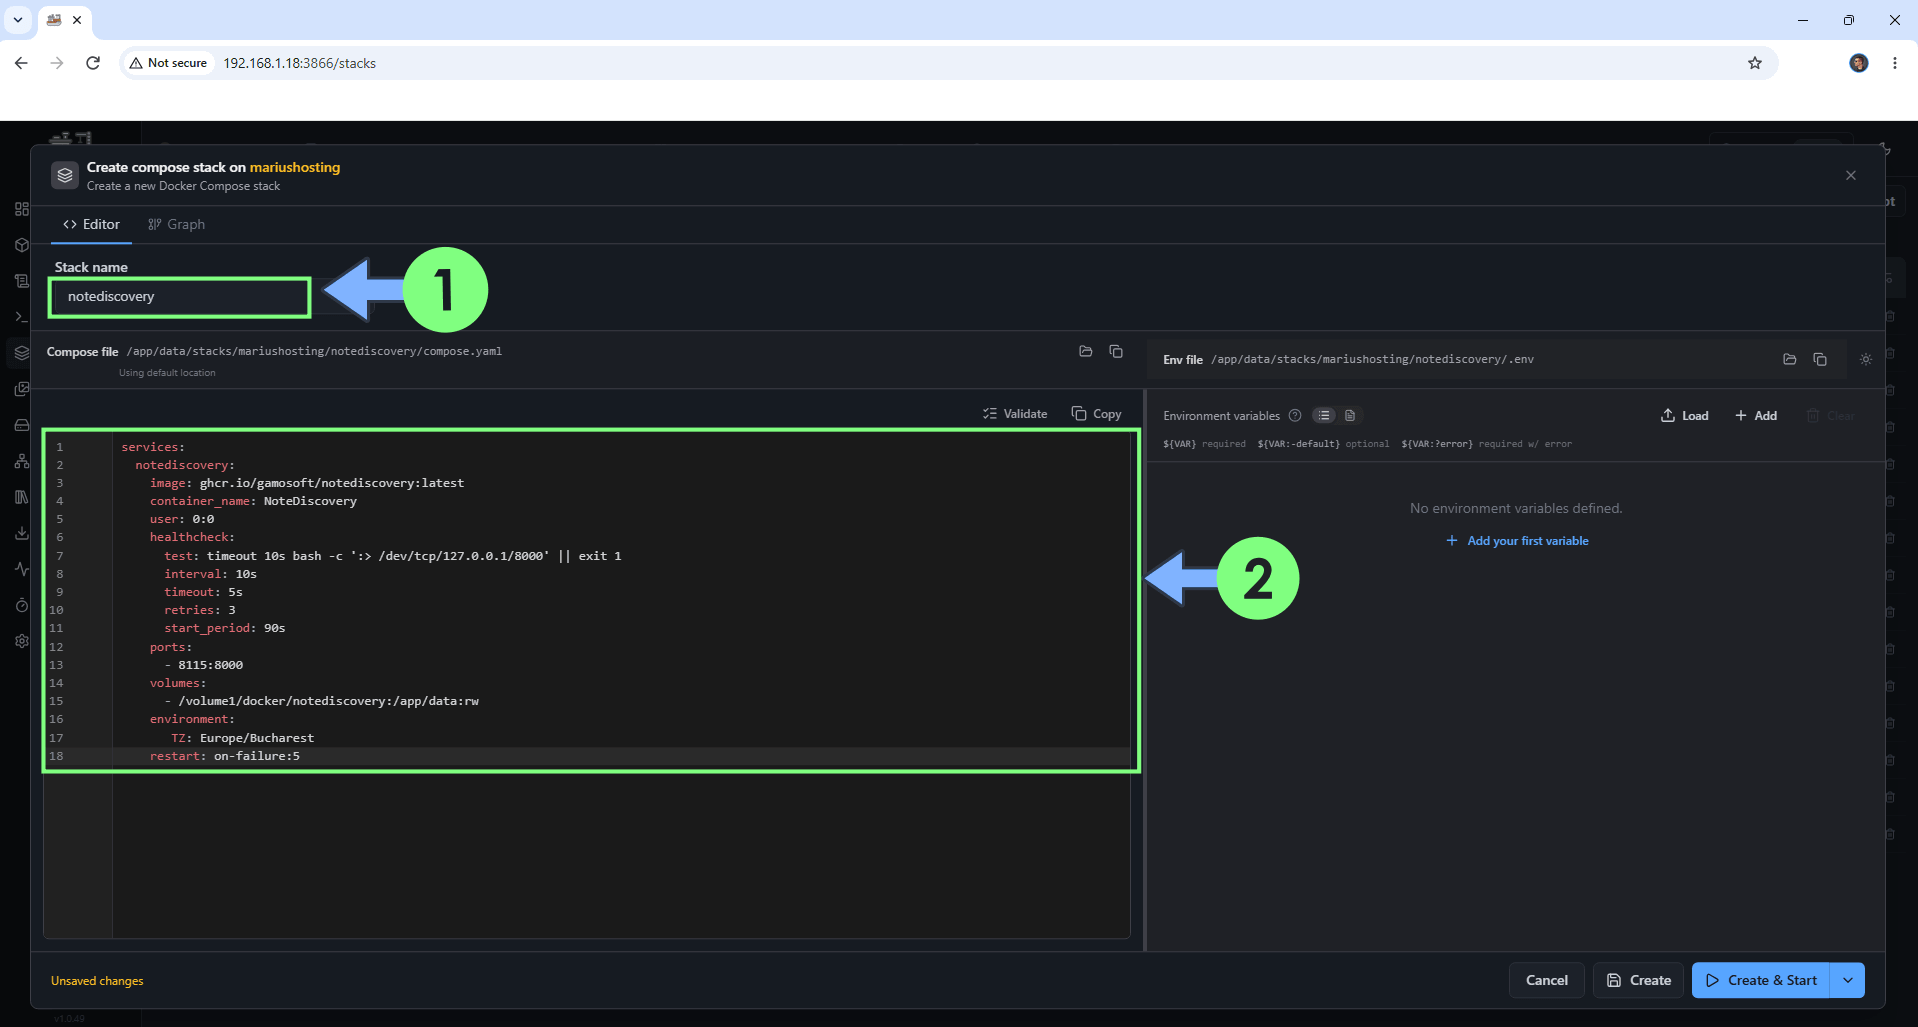Click the Not secure site info badge
This screenshot has width=1918, height=1027.
(x=168, y=63)
